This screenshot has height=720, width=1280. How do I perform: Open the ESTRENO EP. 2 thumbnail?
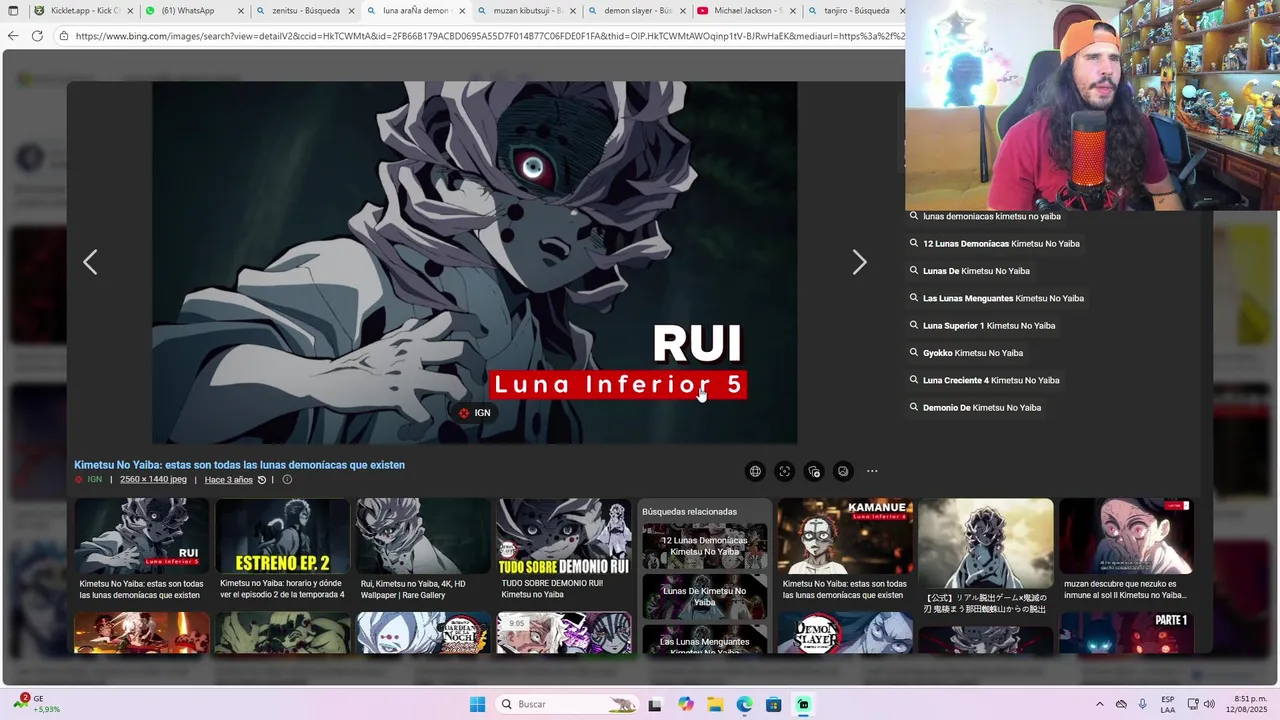[x=283, y=537]
